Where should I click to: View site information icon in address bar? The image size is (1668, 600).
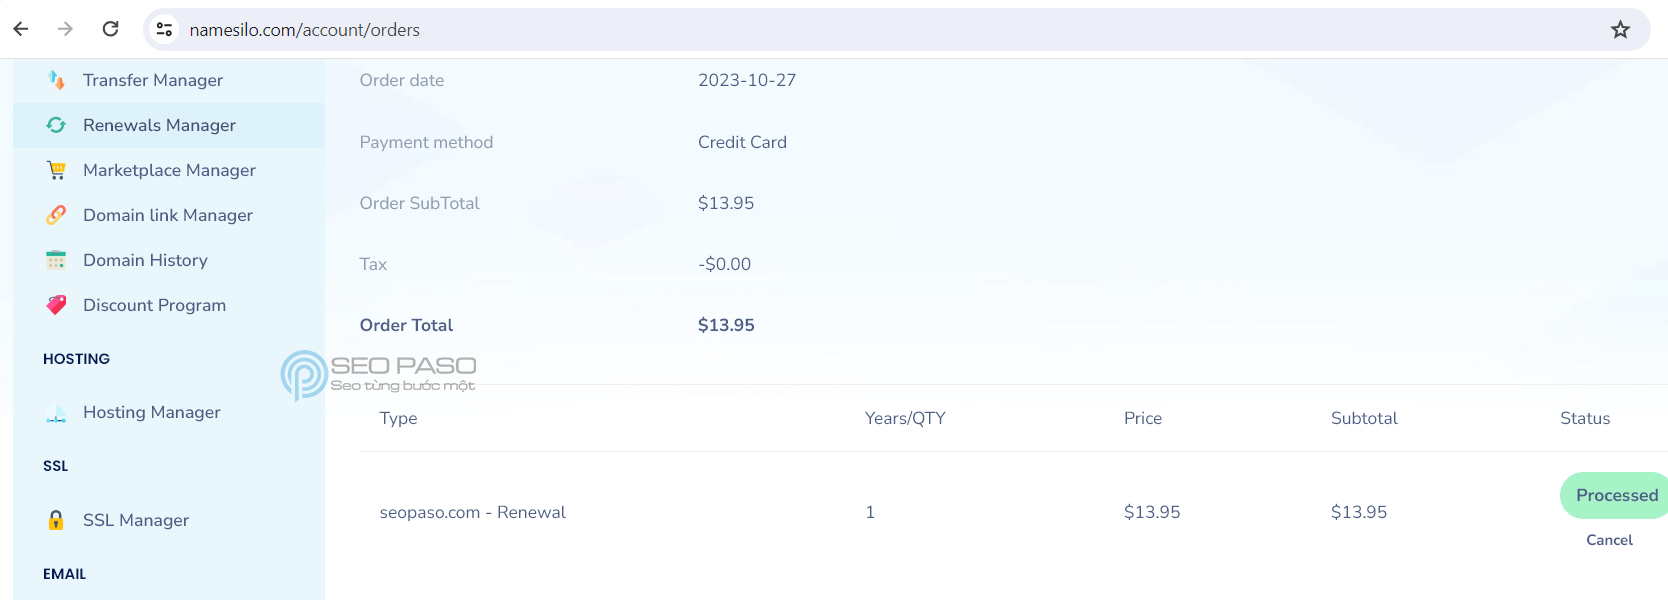tap(164, 30)
